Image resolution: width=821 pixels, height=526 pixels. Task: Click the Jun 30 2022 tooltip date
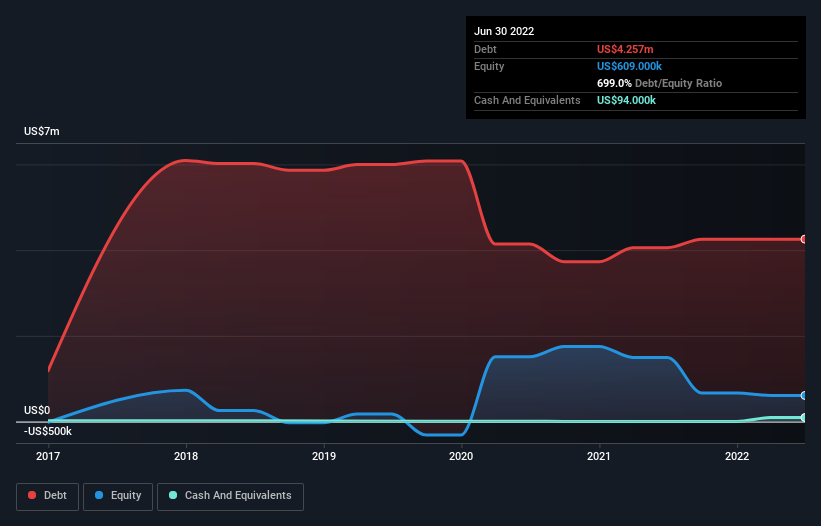[x=504, y=31]
